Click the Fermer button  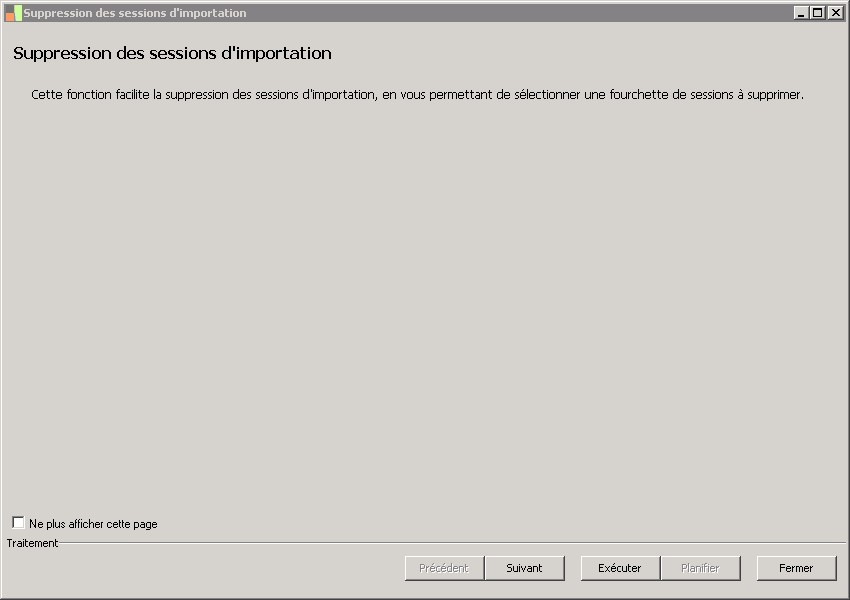click(796, 568)
